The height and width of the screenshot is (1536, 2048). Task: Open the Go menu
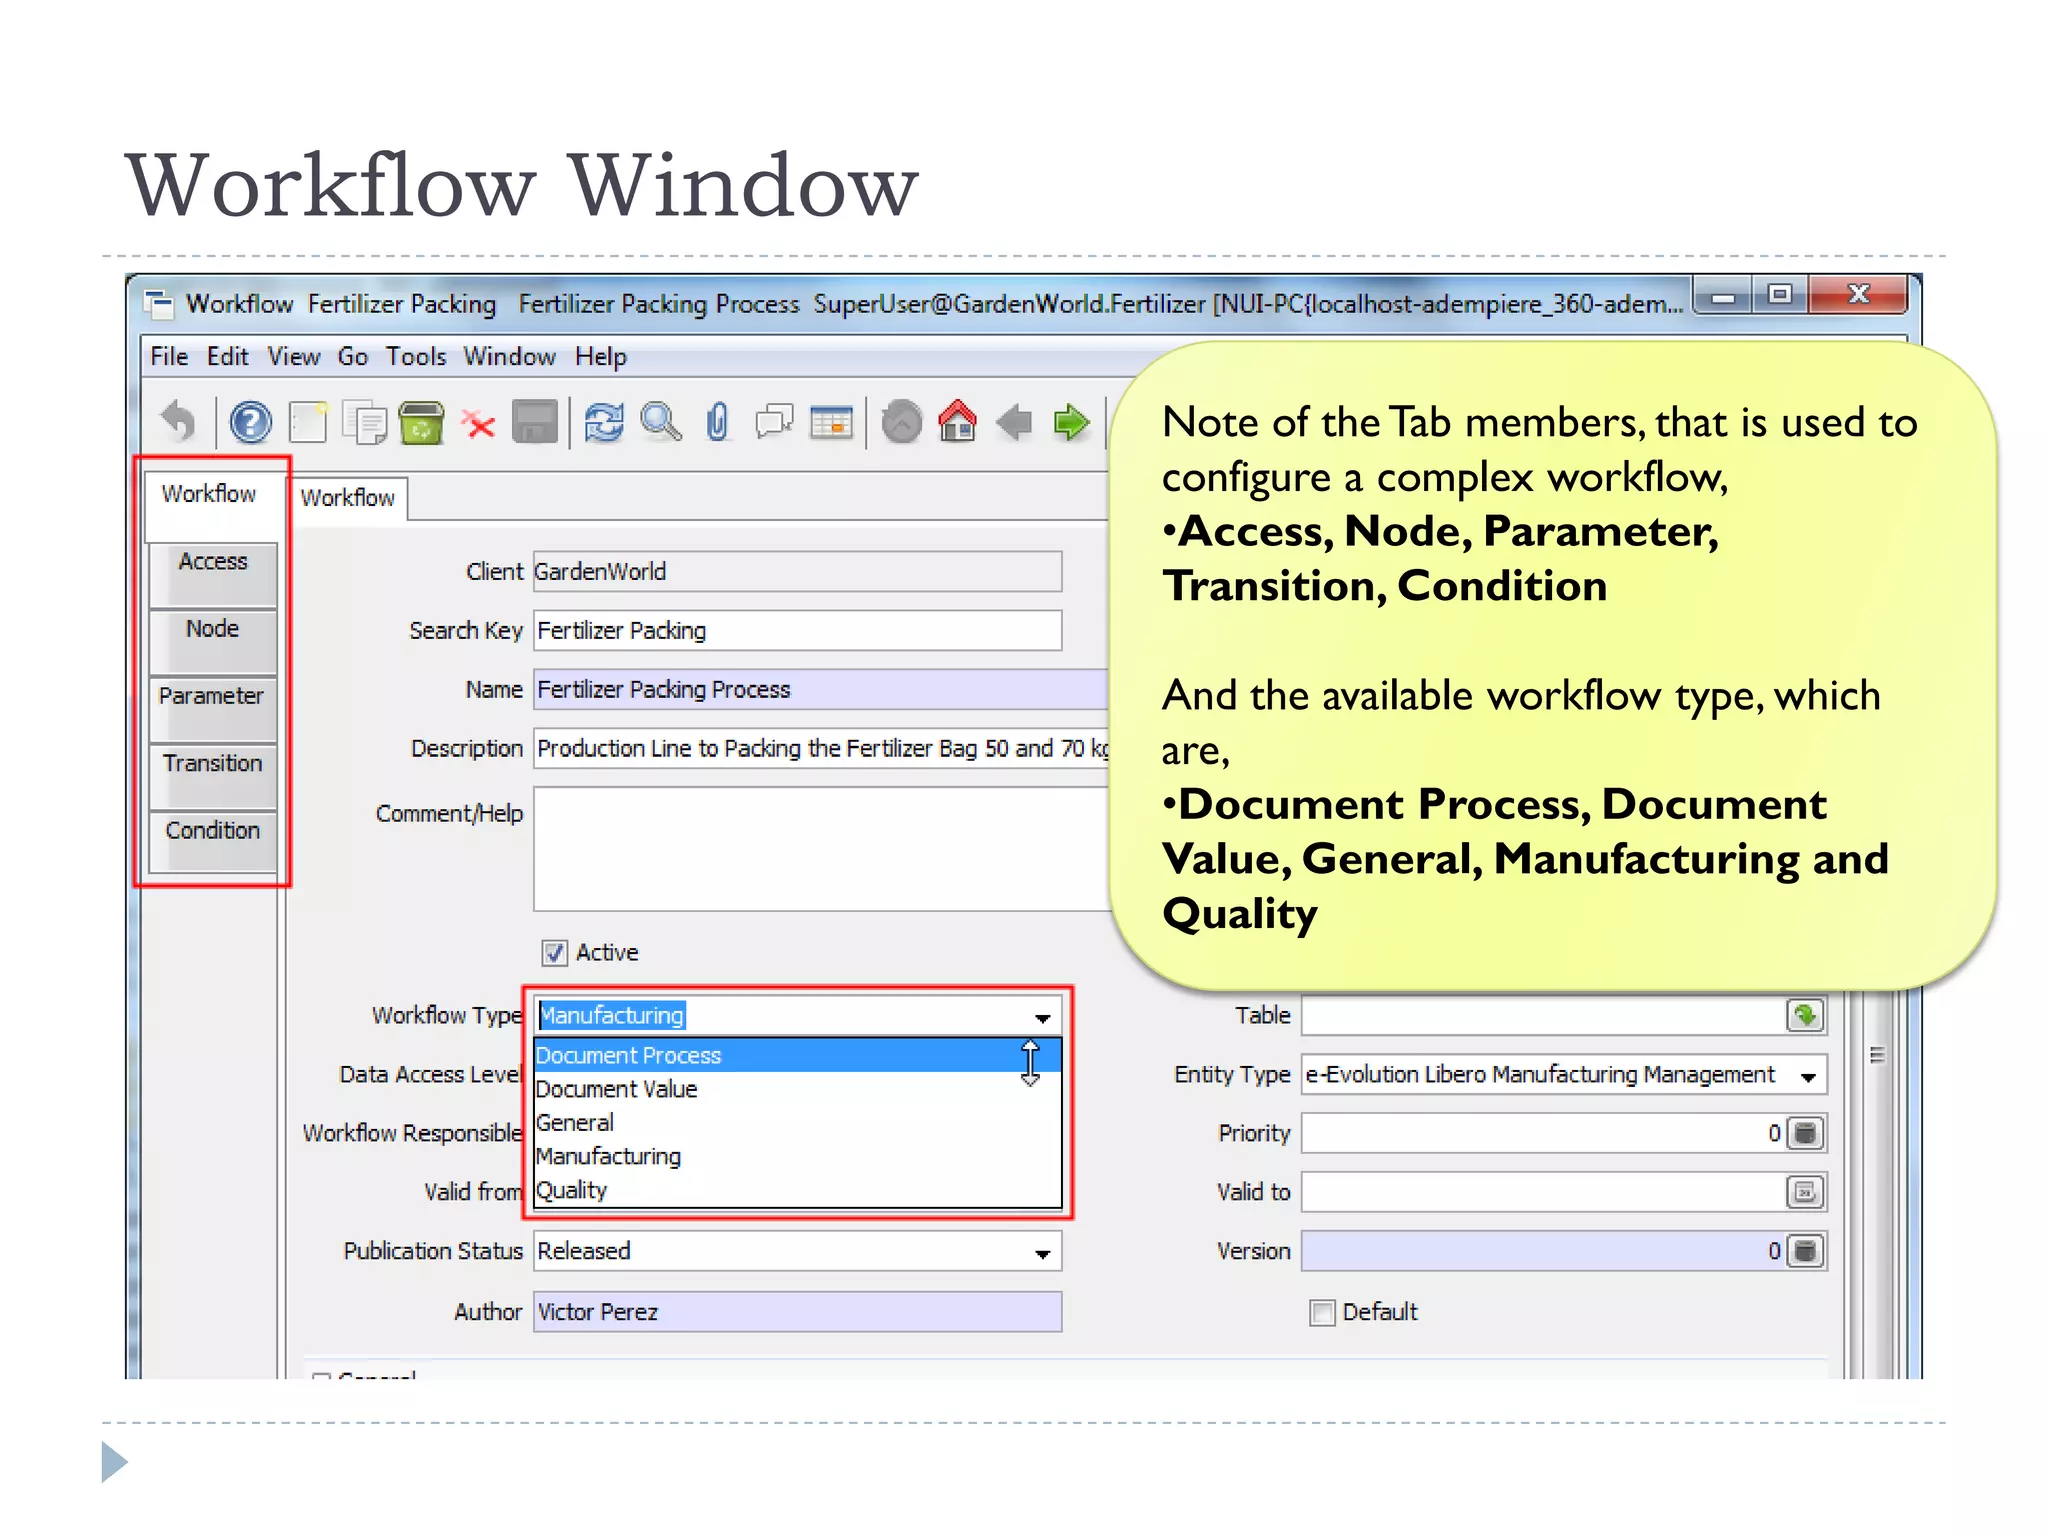tap(352, 357)
